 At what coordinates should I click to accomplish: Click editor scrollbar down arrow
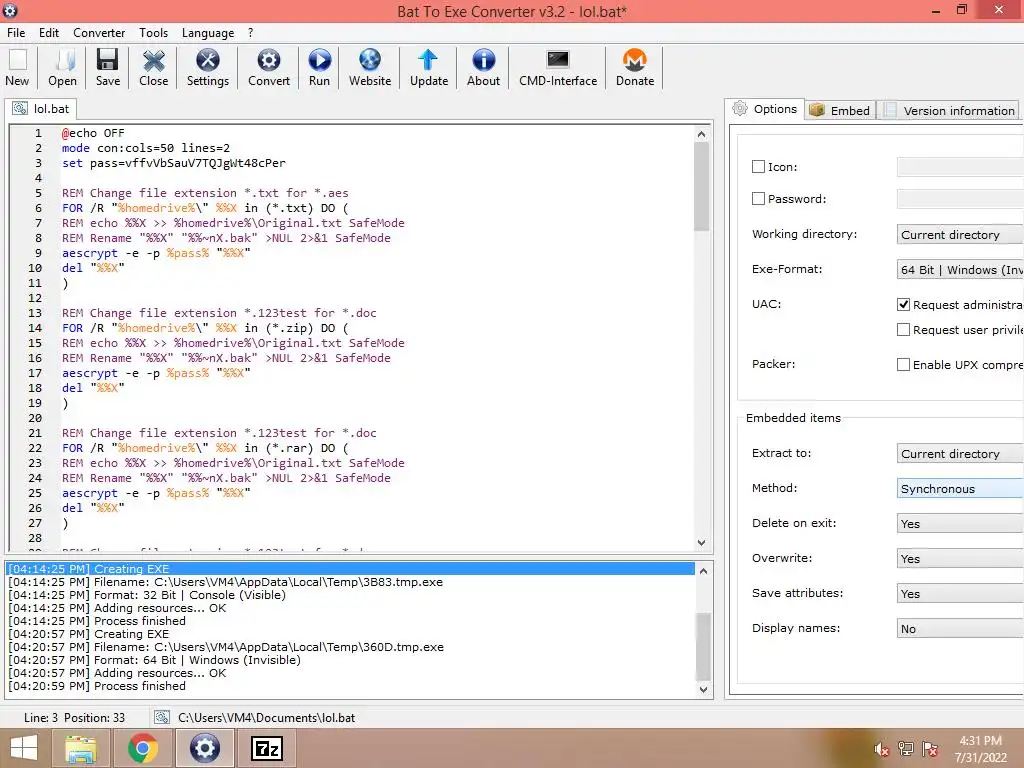701,542
